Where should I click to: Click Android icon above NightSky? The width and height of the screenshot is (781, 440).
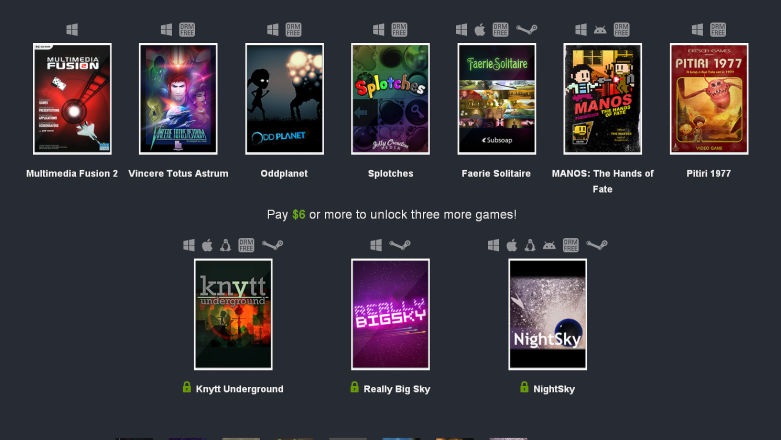click(549, 245)
